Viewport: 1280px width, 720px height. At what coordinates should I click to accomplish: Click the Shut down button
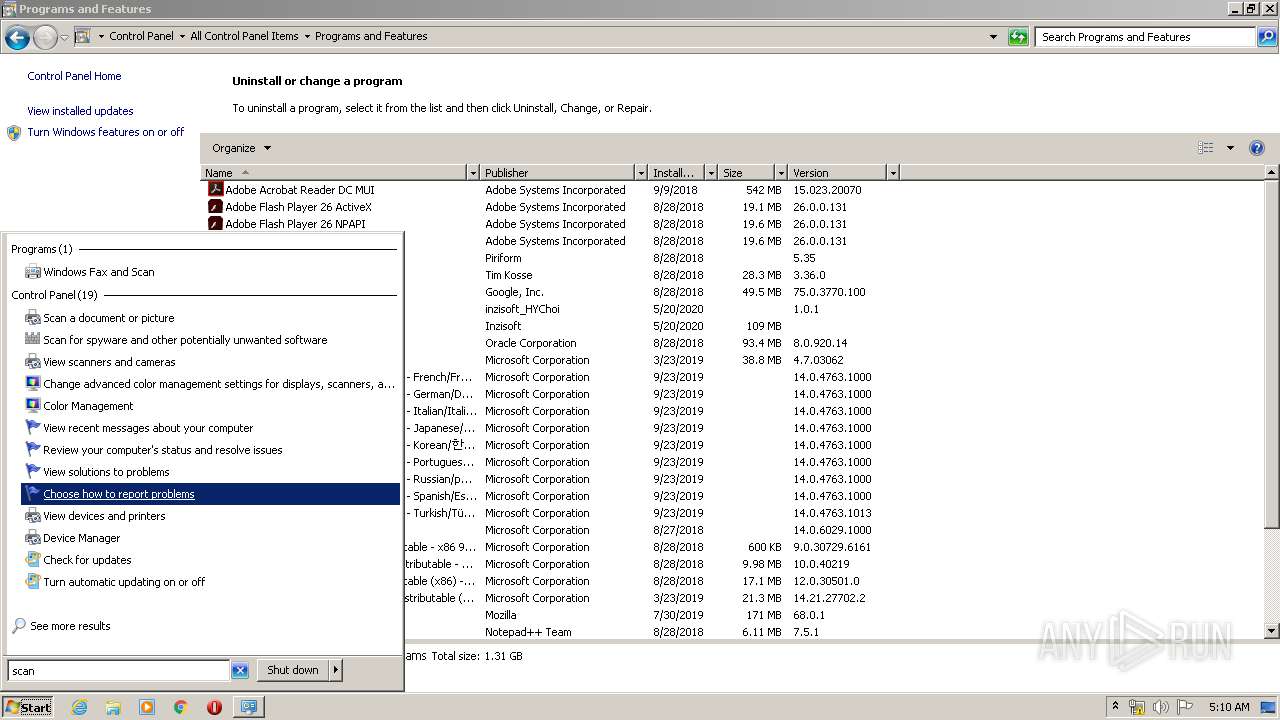(293, 670)
